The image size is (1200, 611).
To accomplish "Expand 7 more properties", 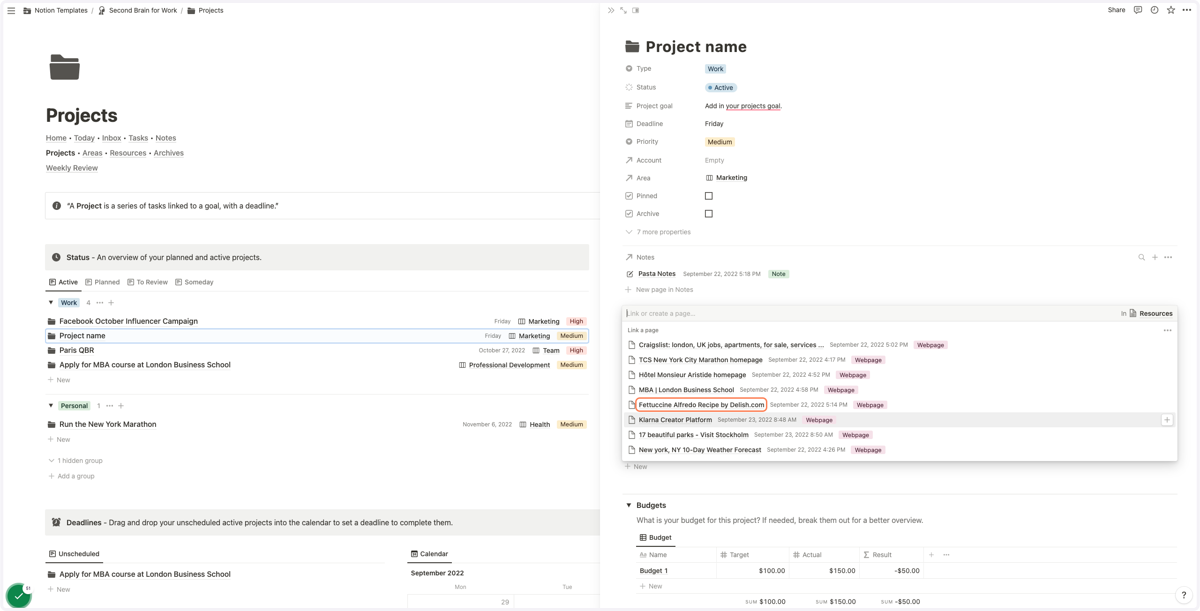I will (x=658, y=232).
